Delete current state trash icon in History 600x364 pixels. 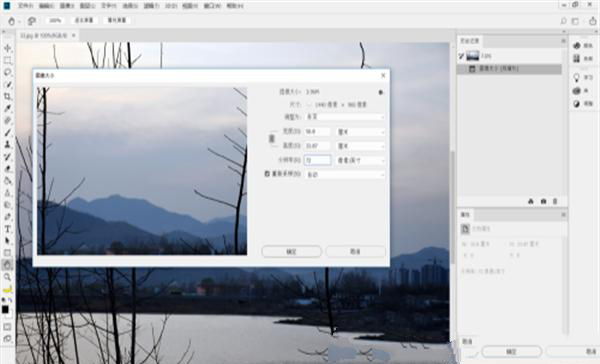(555, 201)
